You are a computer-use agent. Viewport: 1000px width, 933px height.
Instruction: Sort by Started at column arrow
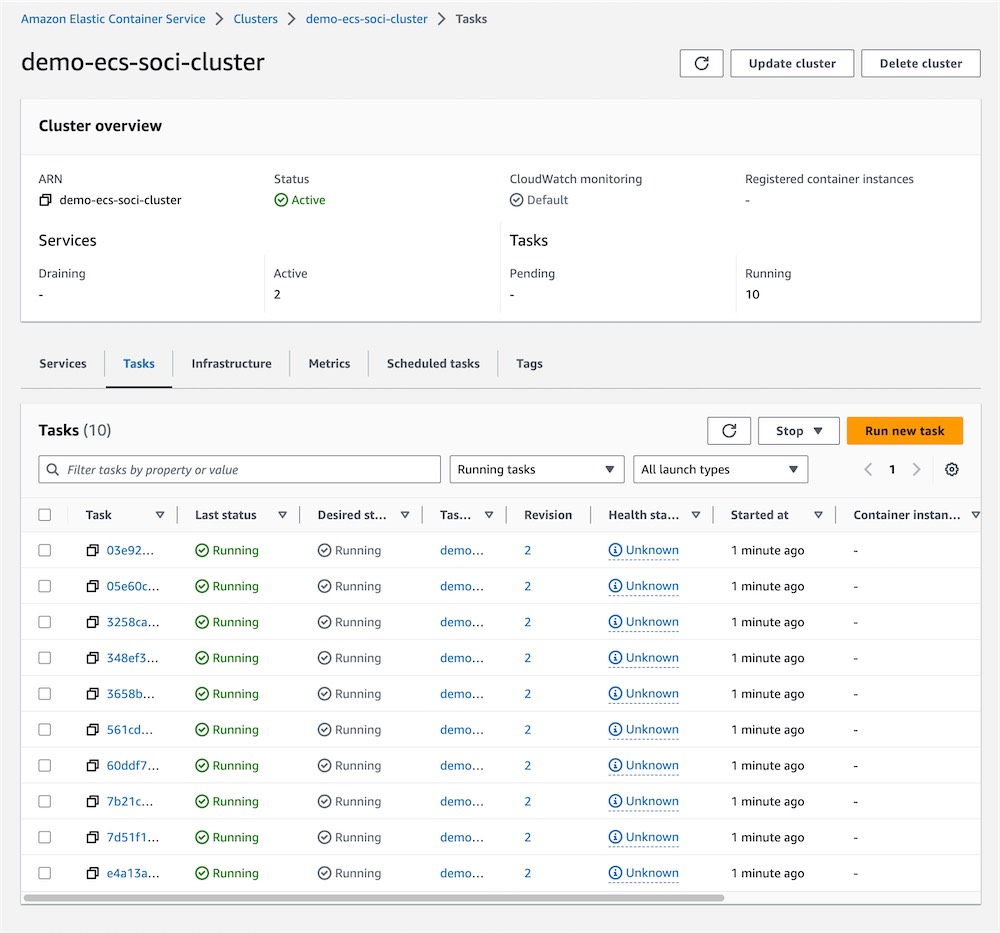(818, 515)
